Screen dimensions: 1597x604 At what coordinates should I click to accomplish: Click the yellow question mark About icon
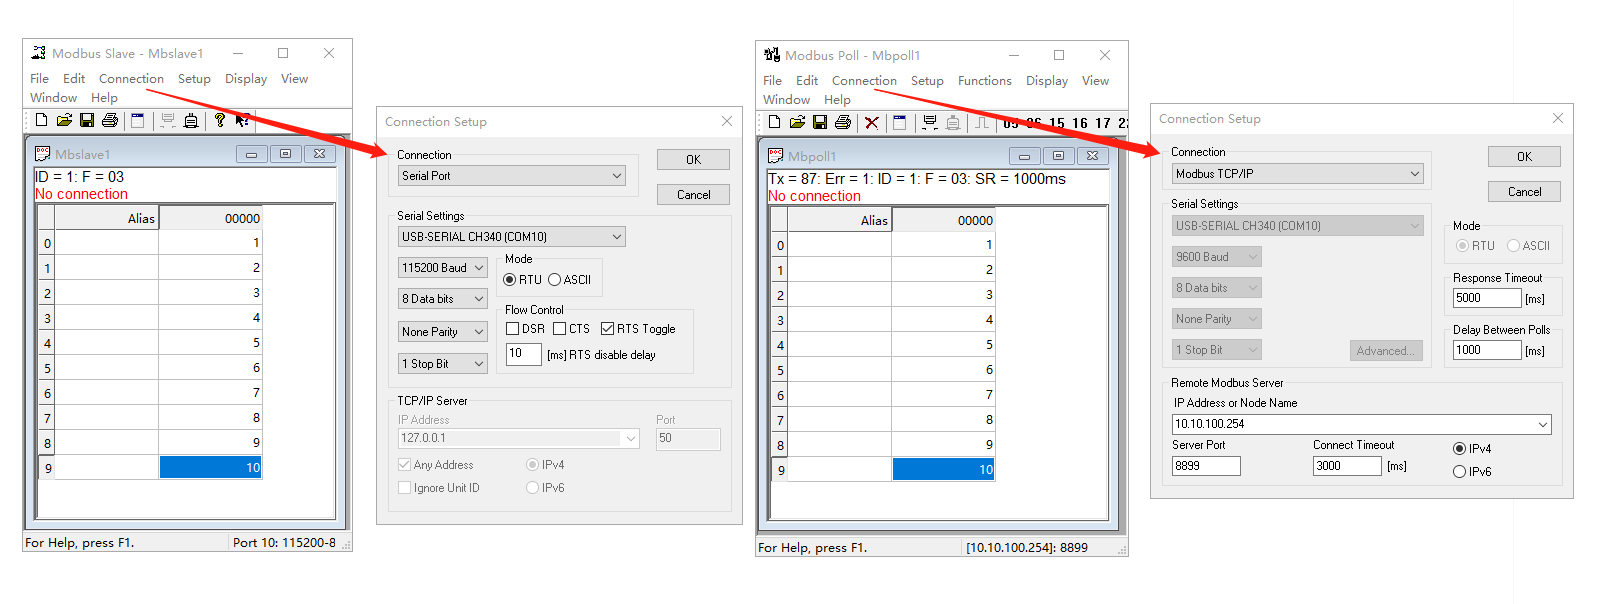tap(219, 120)
